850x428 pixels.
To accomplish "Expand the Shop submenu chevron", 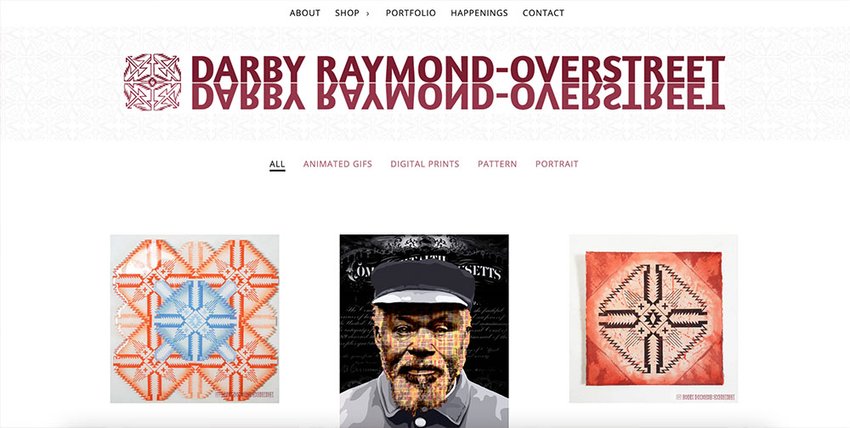I will point(368,14).
